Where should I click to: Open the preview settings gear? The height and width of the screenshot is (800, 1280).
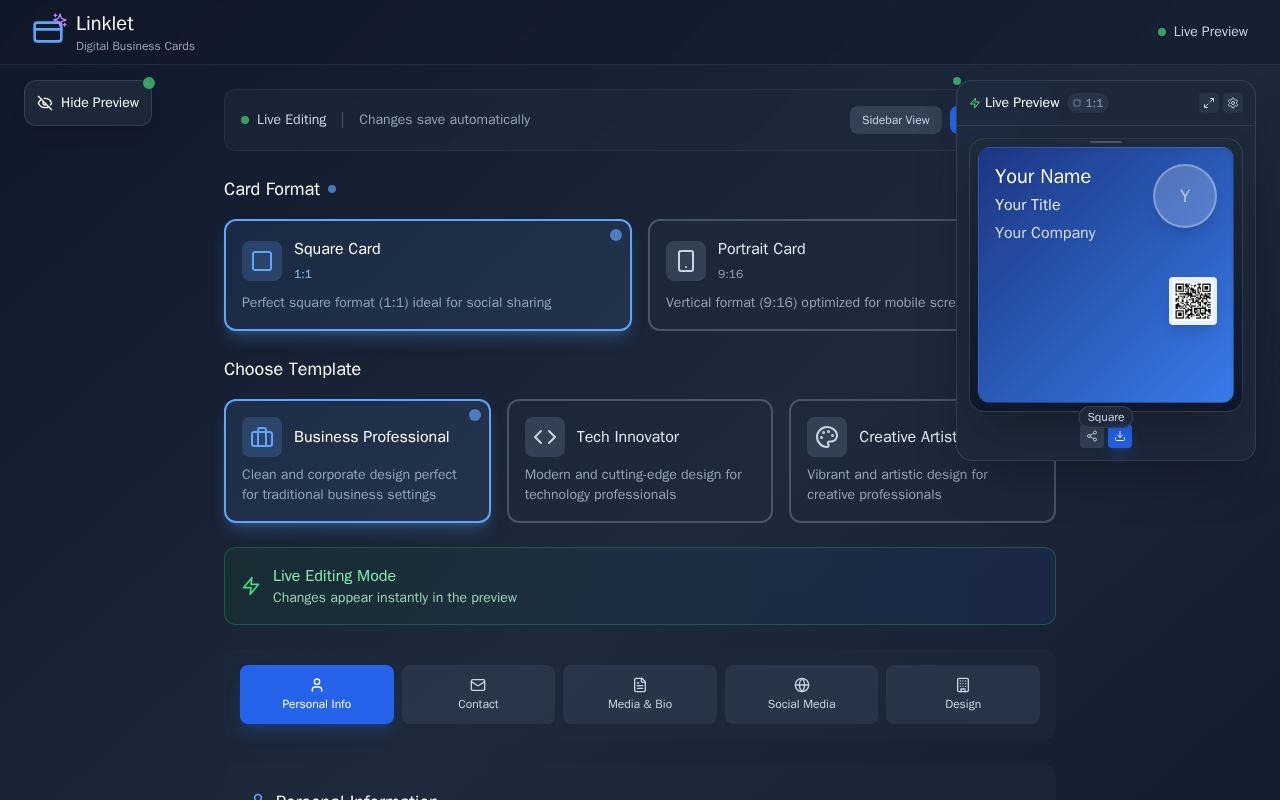coord(1233,103)
